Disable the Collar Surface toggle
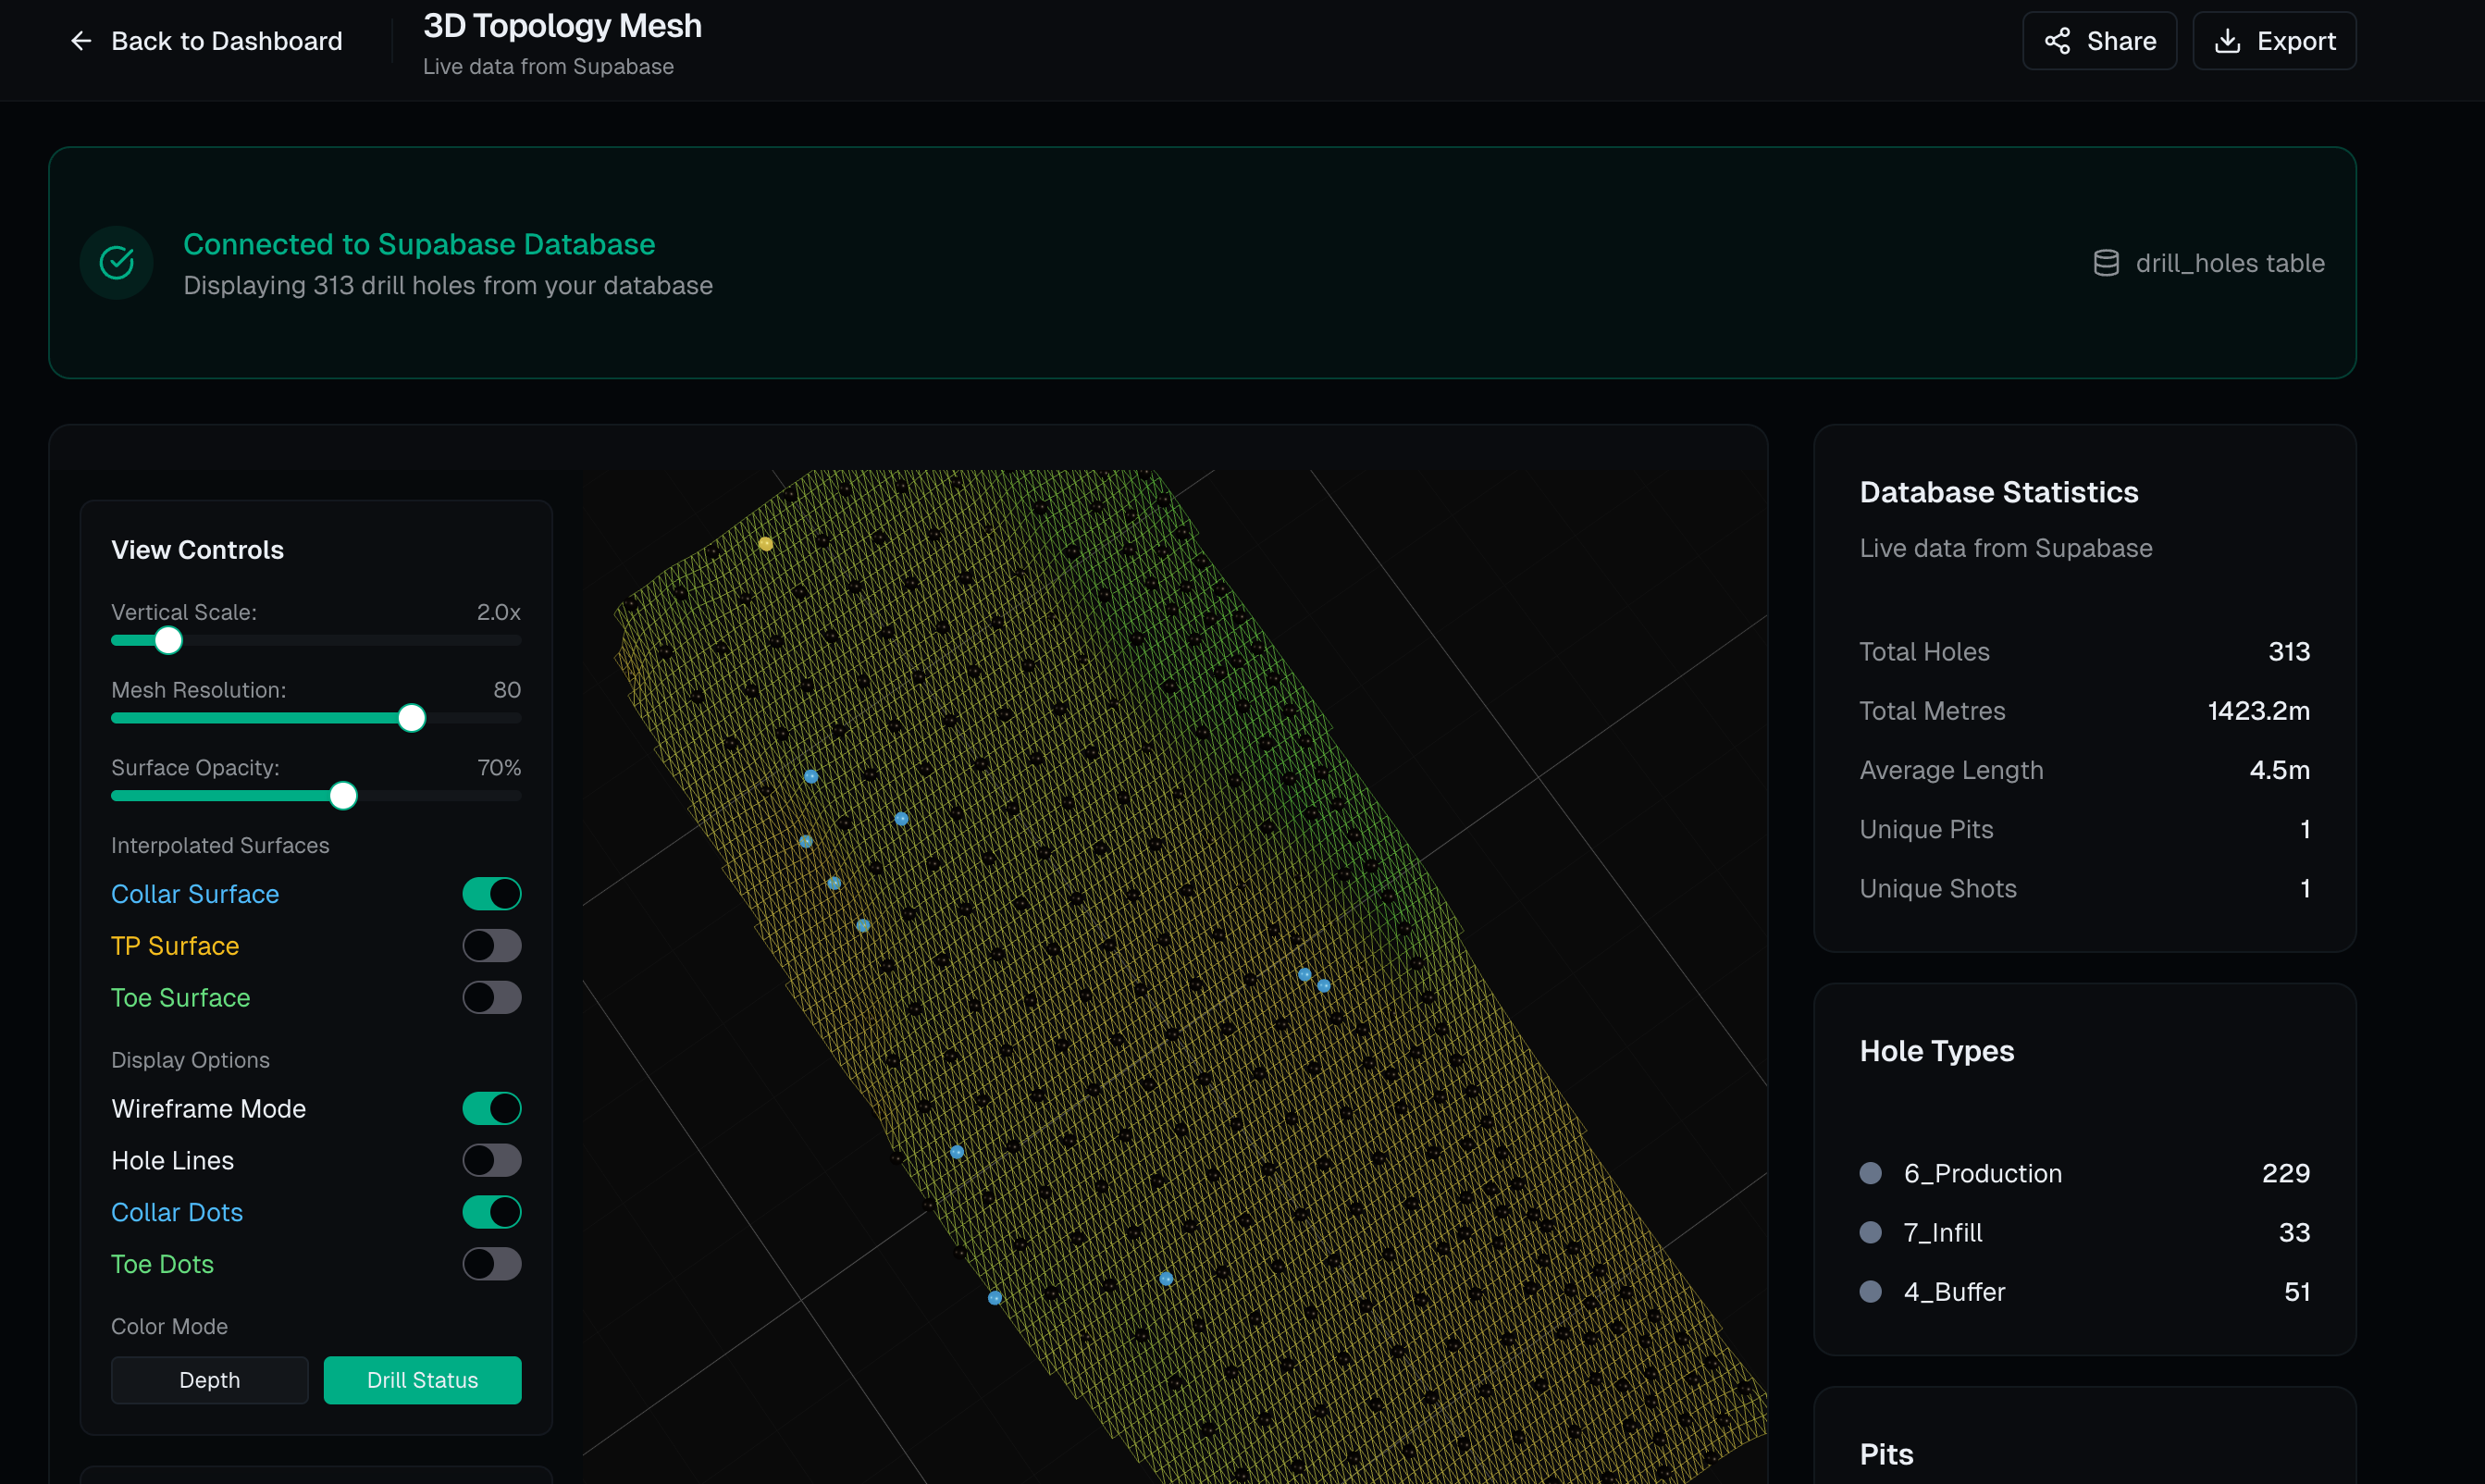2485x1484 pixels. pyautogui.click(x=491, y=893)
